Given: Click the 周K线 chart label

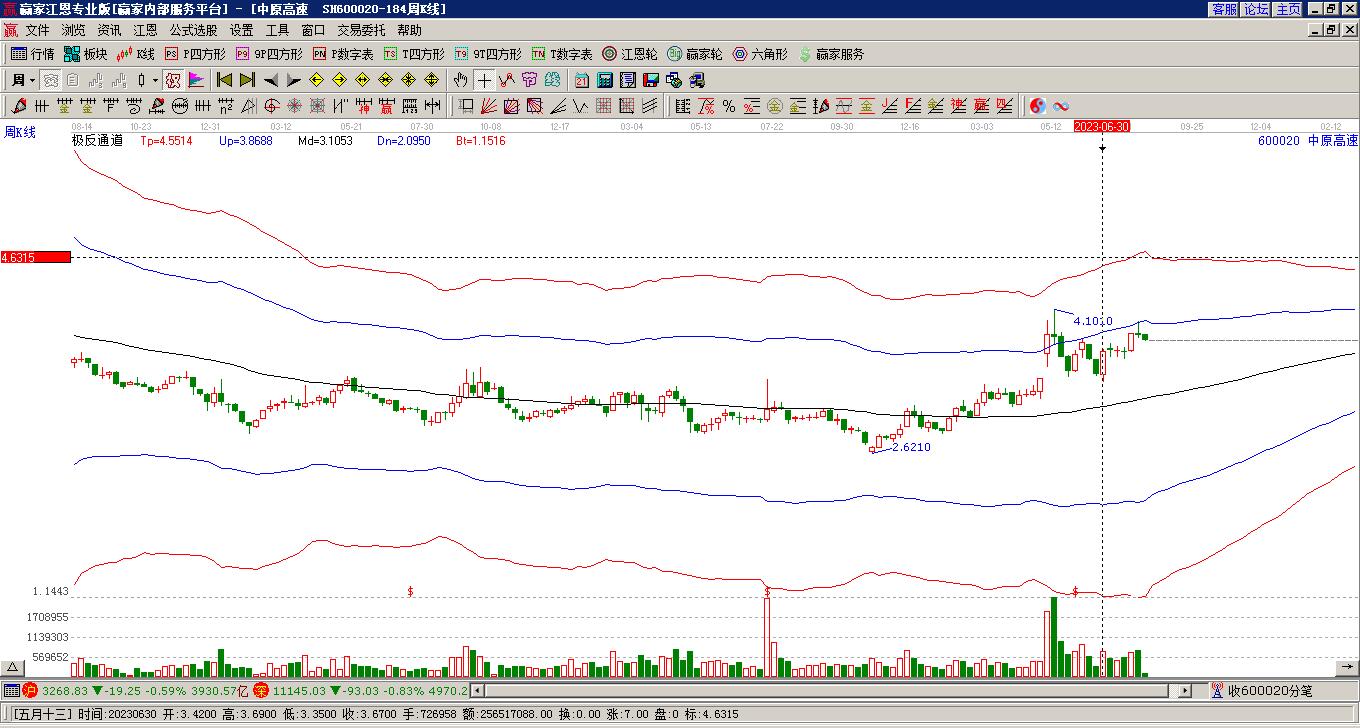Looking at the screenshot, I should coord(20,132).
